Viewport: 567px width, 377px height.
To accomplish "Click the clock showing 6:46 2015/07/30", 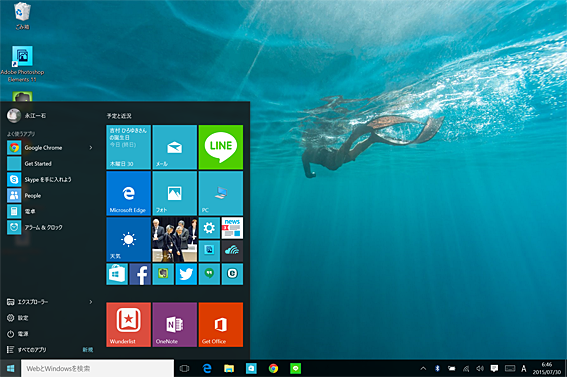I will [x=547, y=368].
